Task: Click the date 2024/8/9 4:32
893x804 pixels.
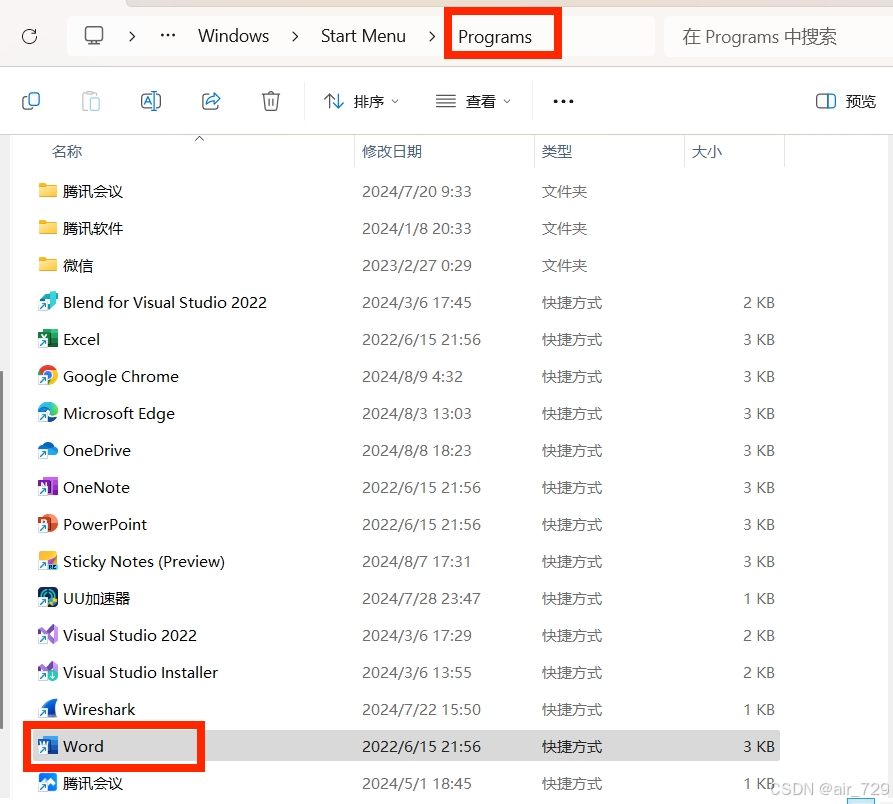Action: click(412, 376)
